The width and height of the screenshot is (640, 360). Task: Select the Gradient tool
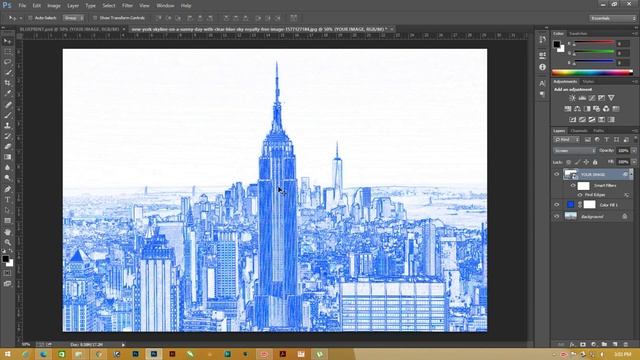pyautogui.click(x=7, y=157)
